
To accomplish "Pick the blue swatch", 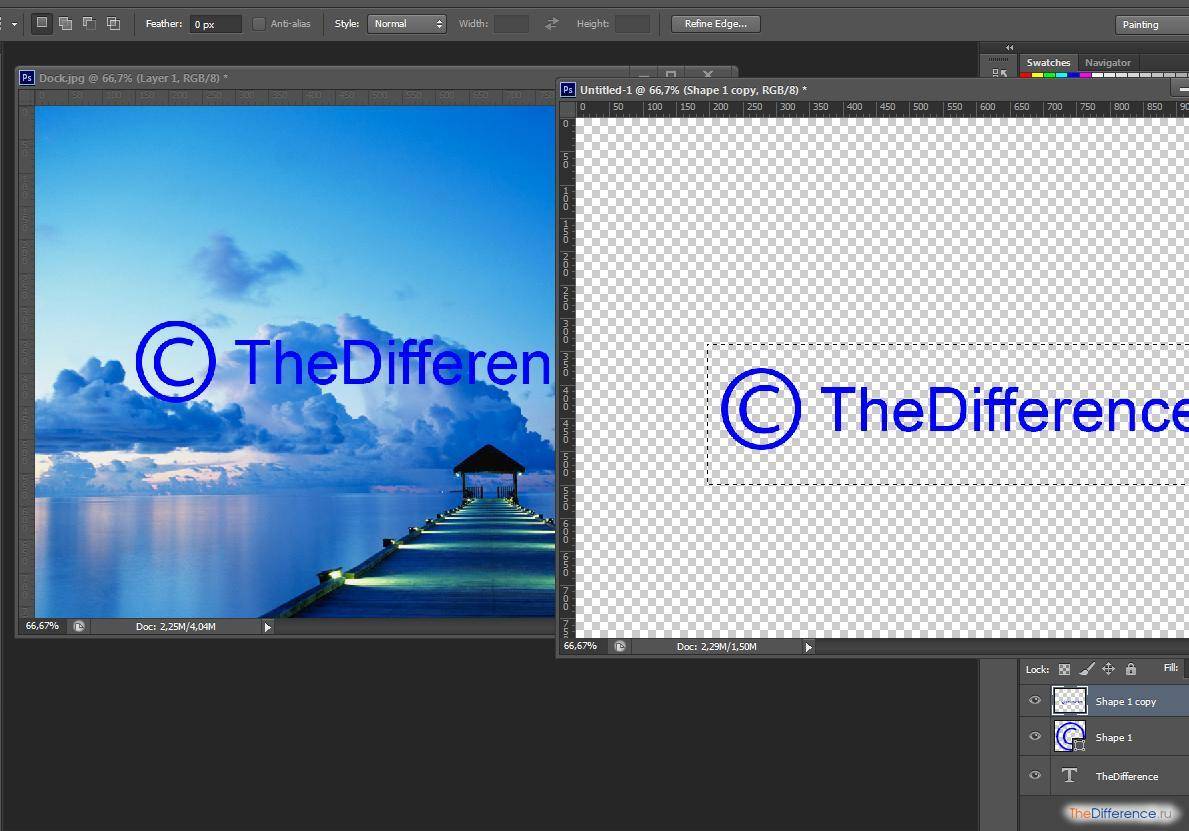I will coord(1074,75).
